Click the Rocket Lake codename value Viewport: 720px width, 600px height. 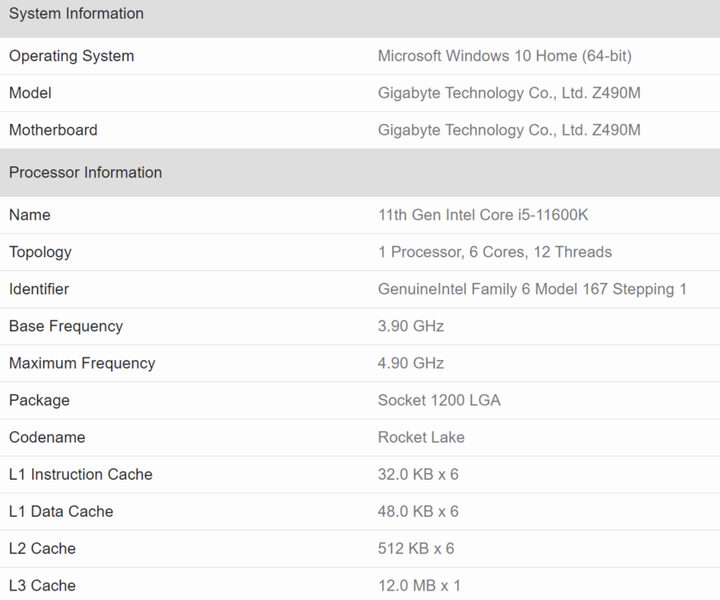click(x=421, y=437)
